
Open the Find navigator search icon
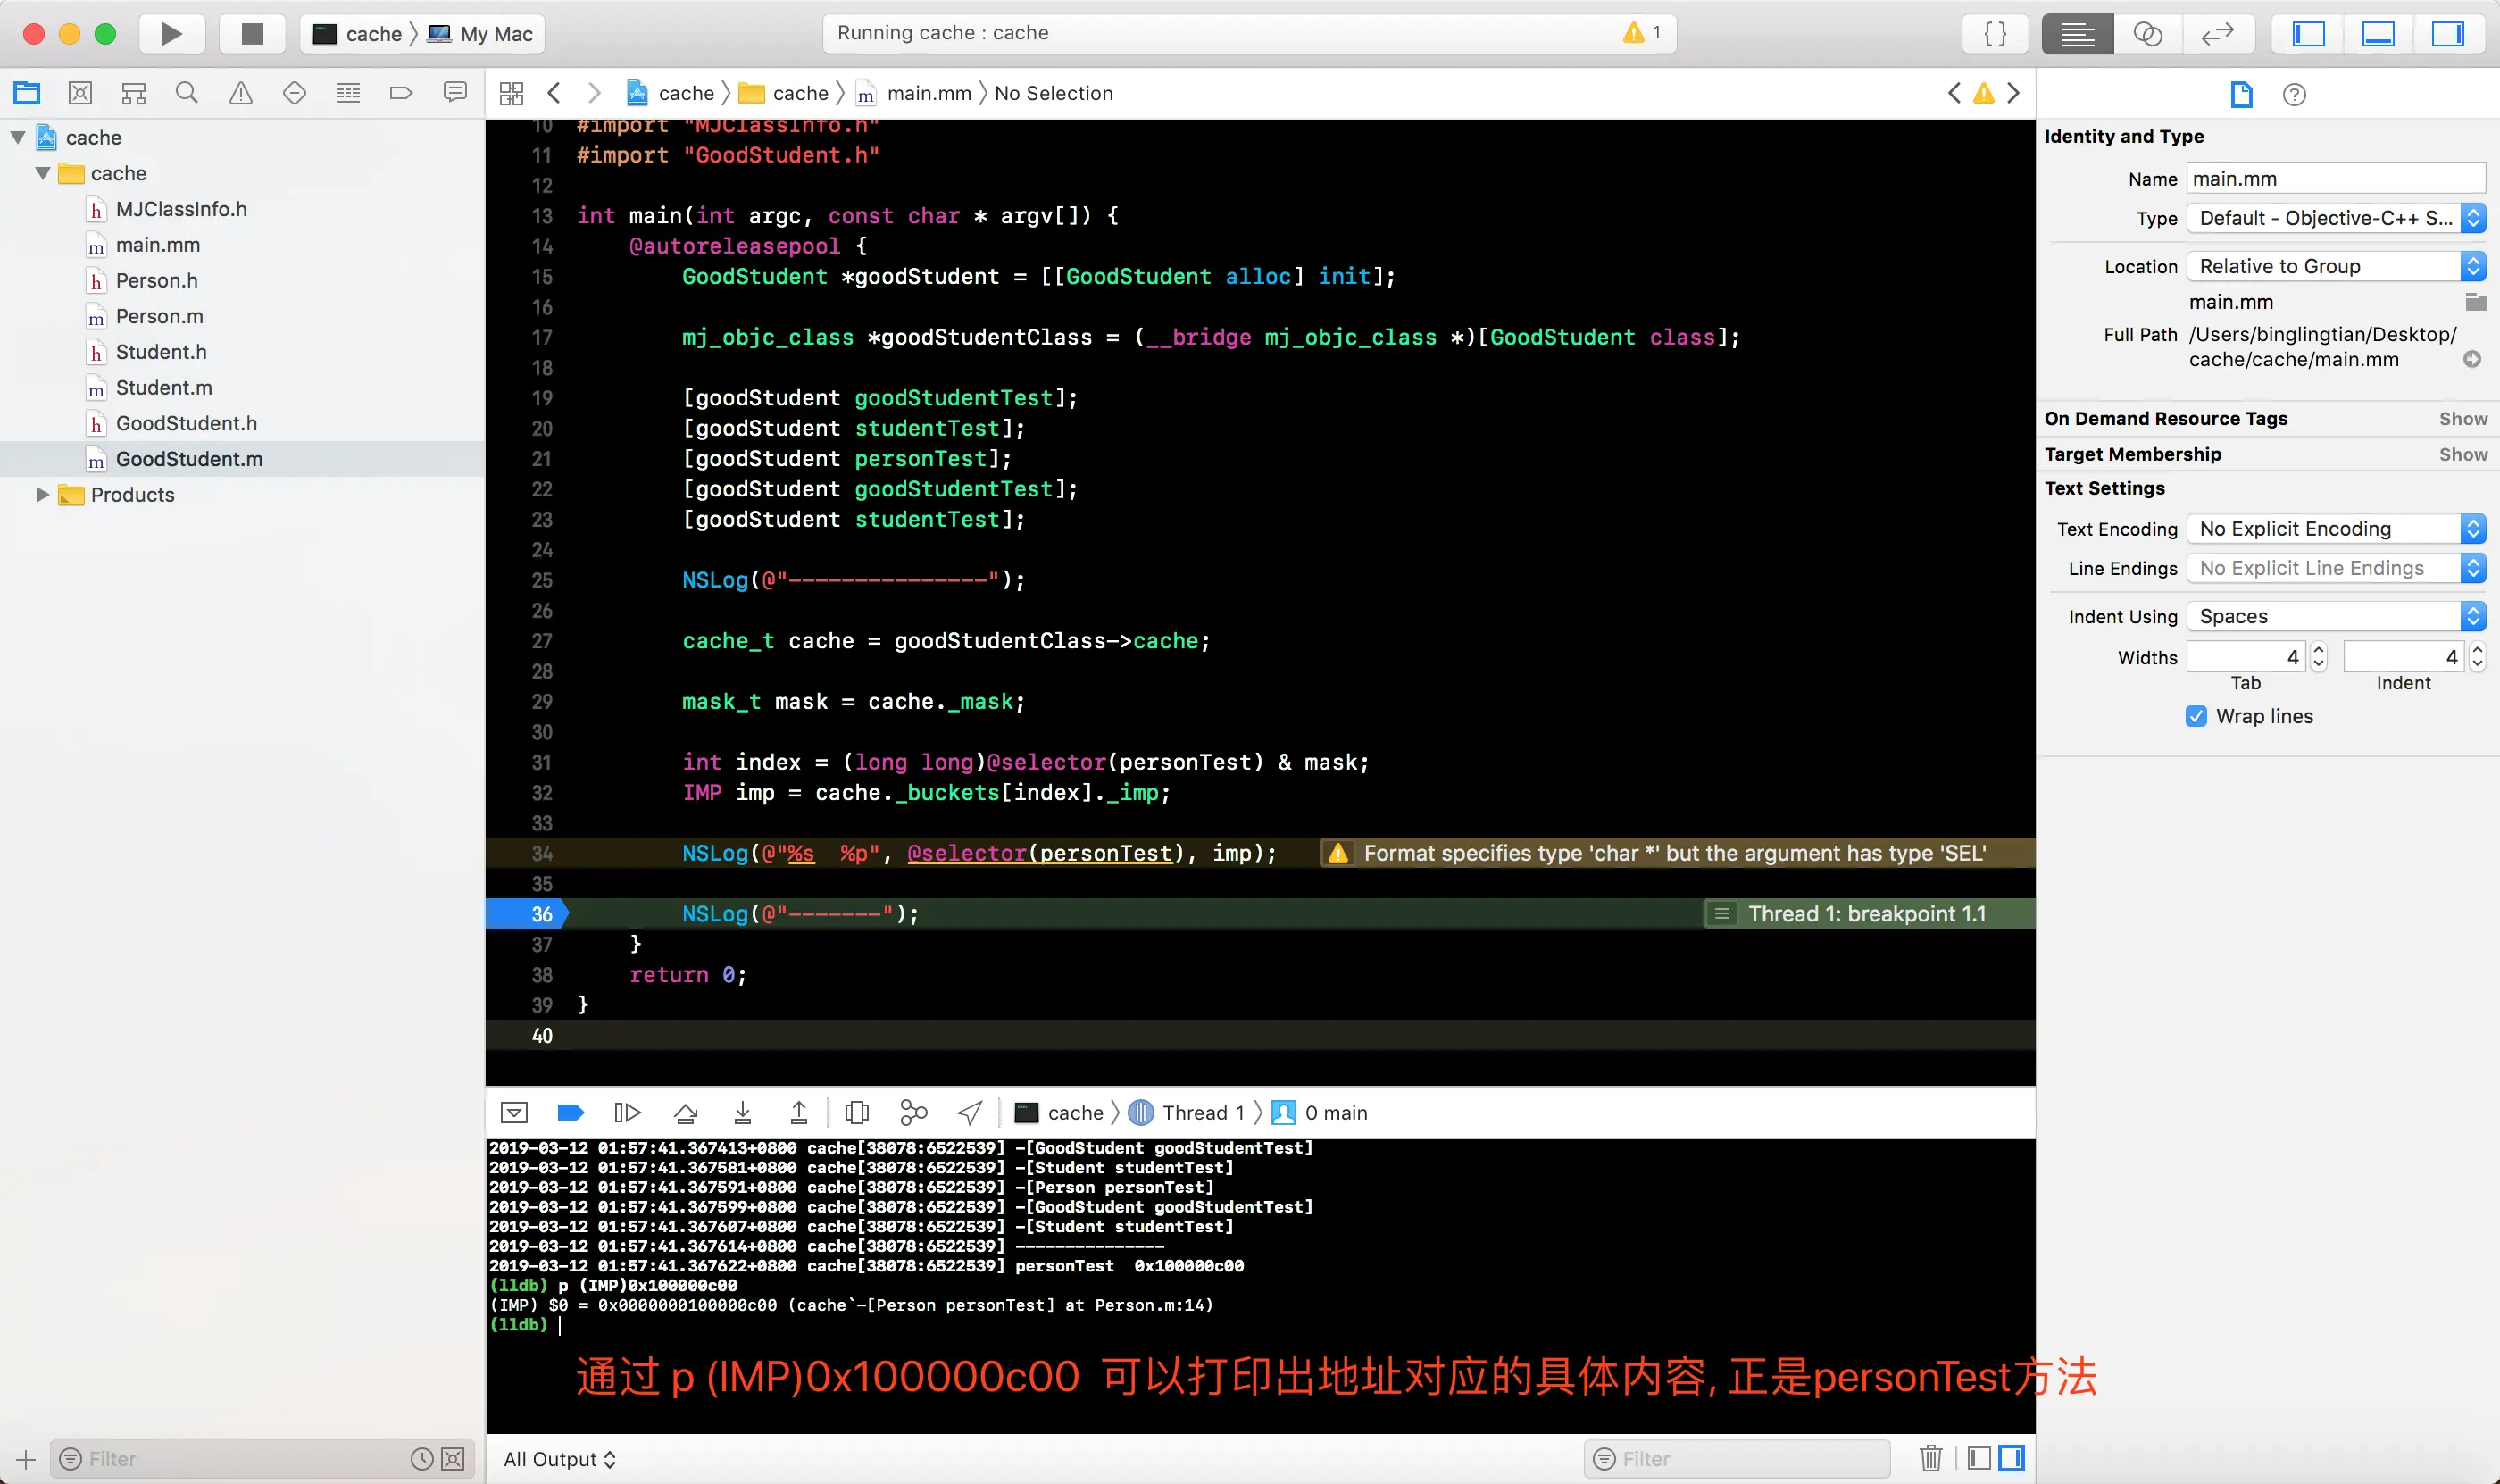(186, 93)
